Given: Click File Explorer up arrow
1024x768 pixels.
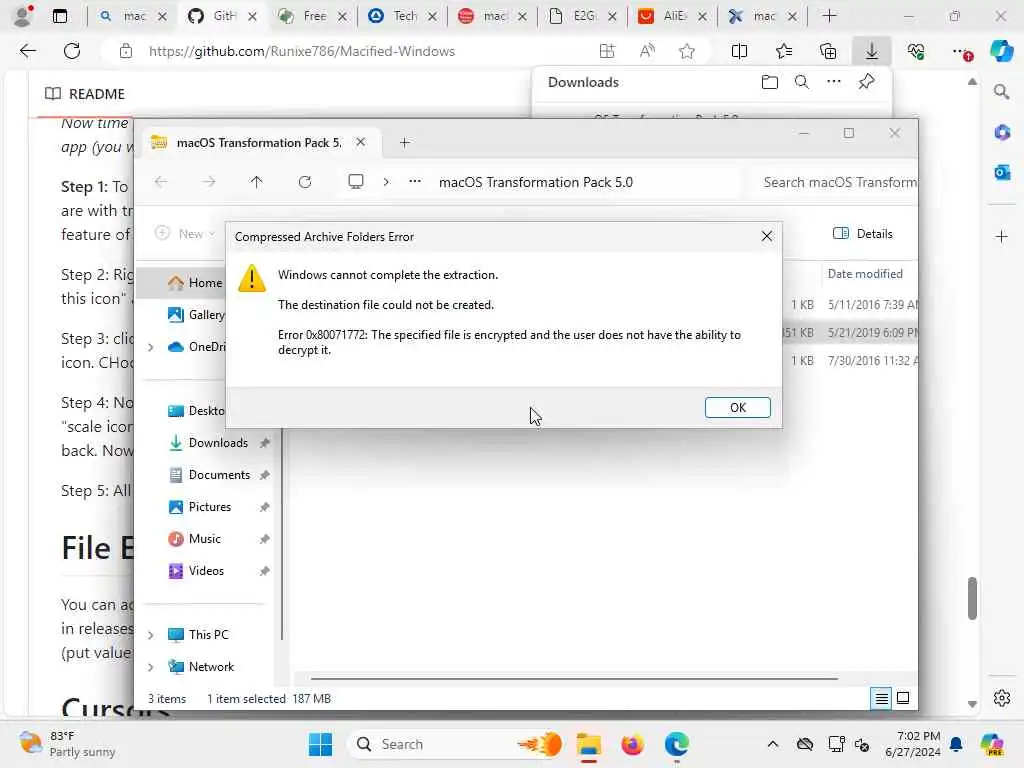Looking at the screenshot, I should point(257,182).
